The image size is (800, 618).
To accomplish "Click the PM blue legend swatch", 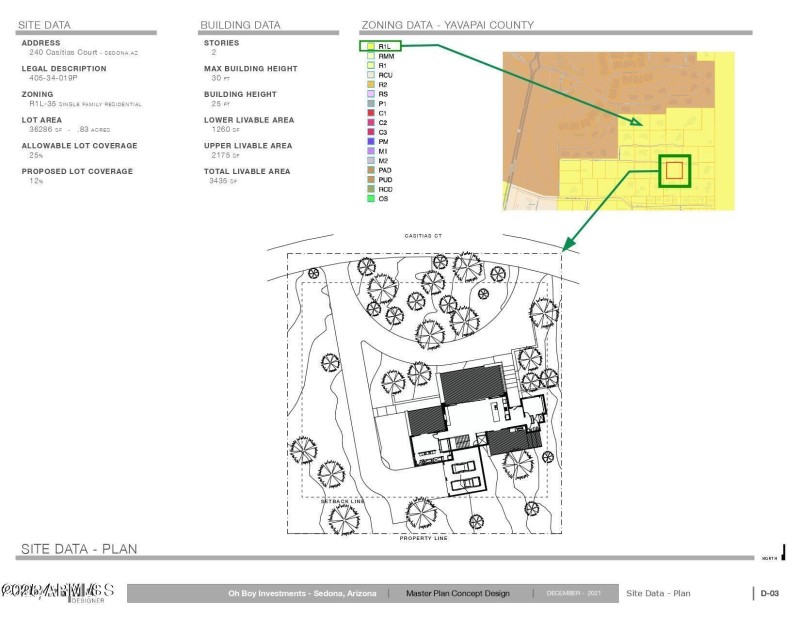I will coord(370,142).
